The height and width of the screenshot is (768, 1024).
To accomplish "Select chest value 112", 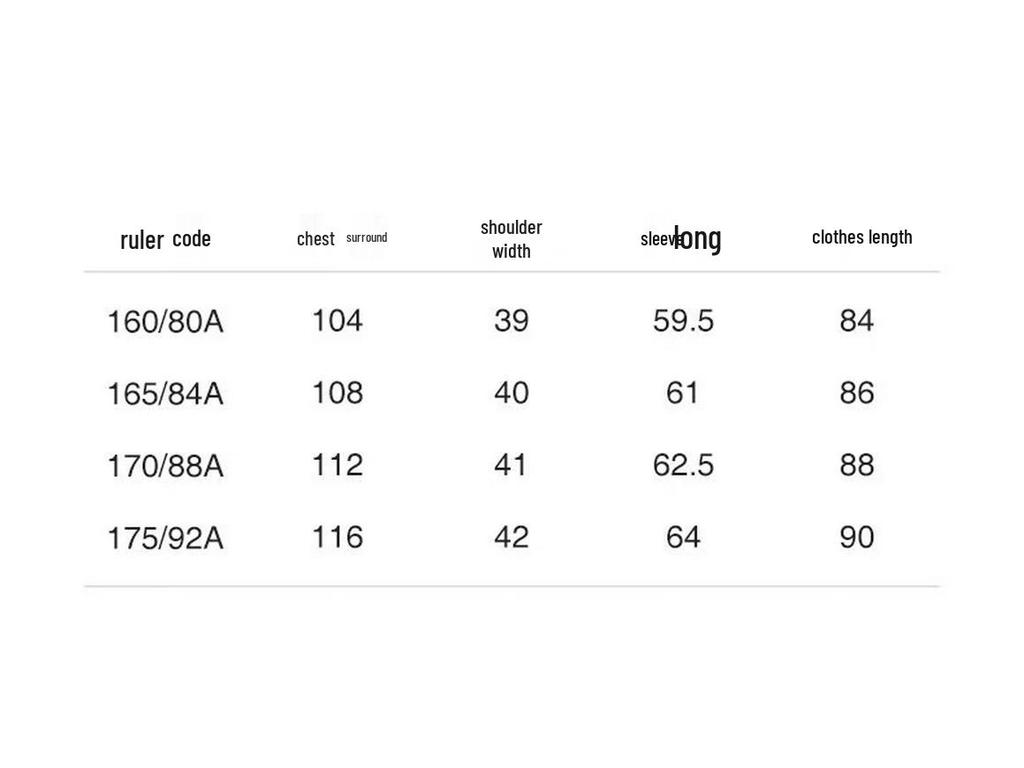I will [337, 465].
